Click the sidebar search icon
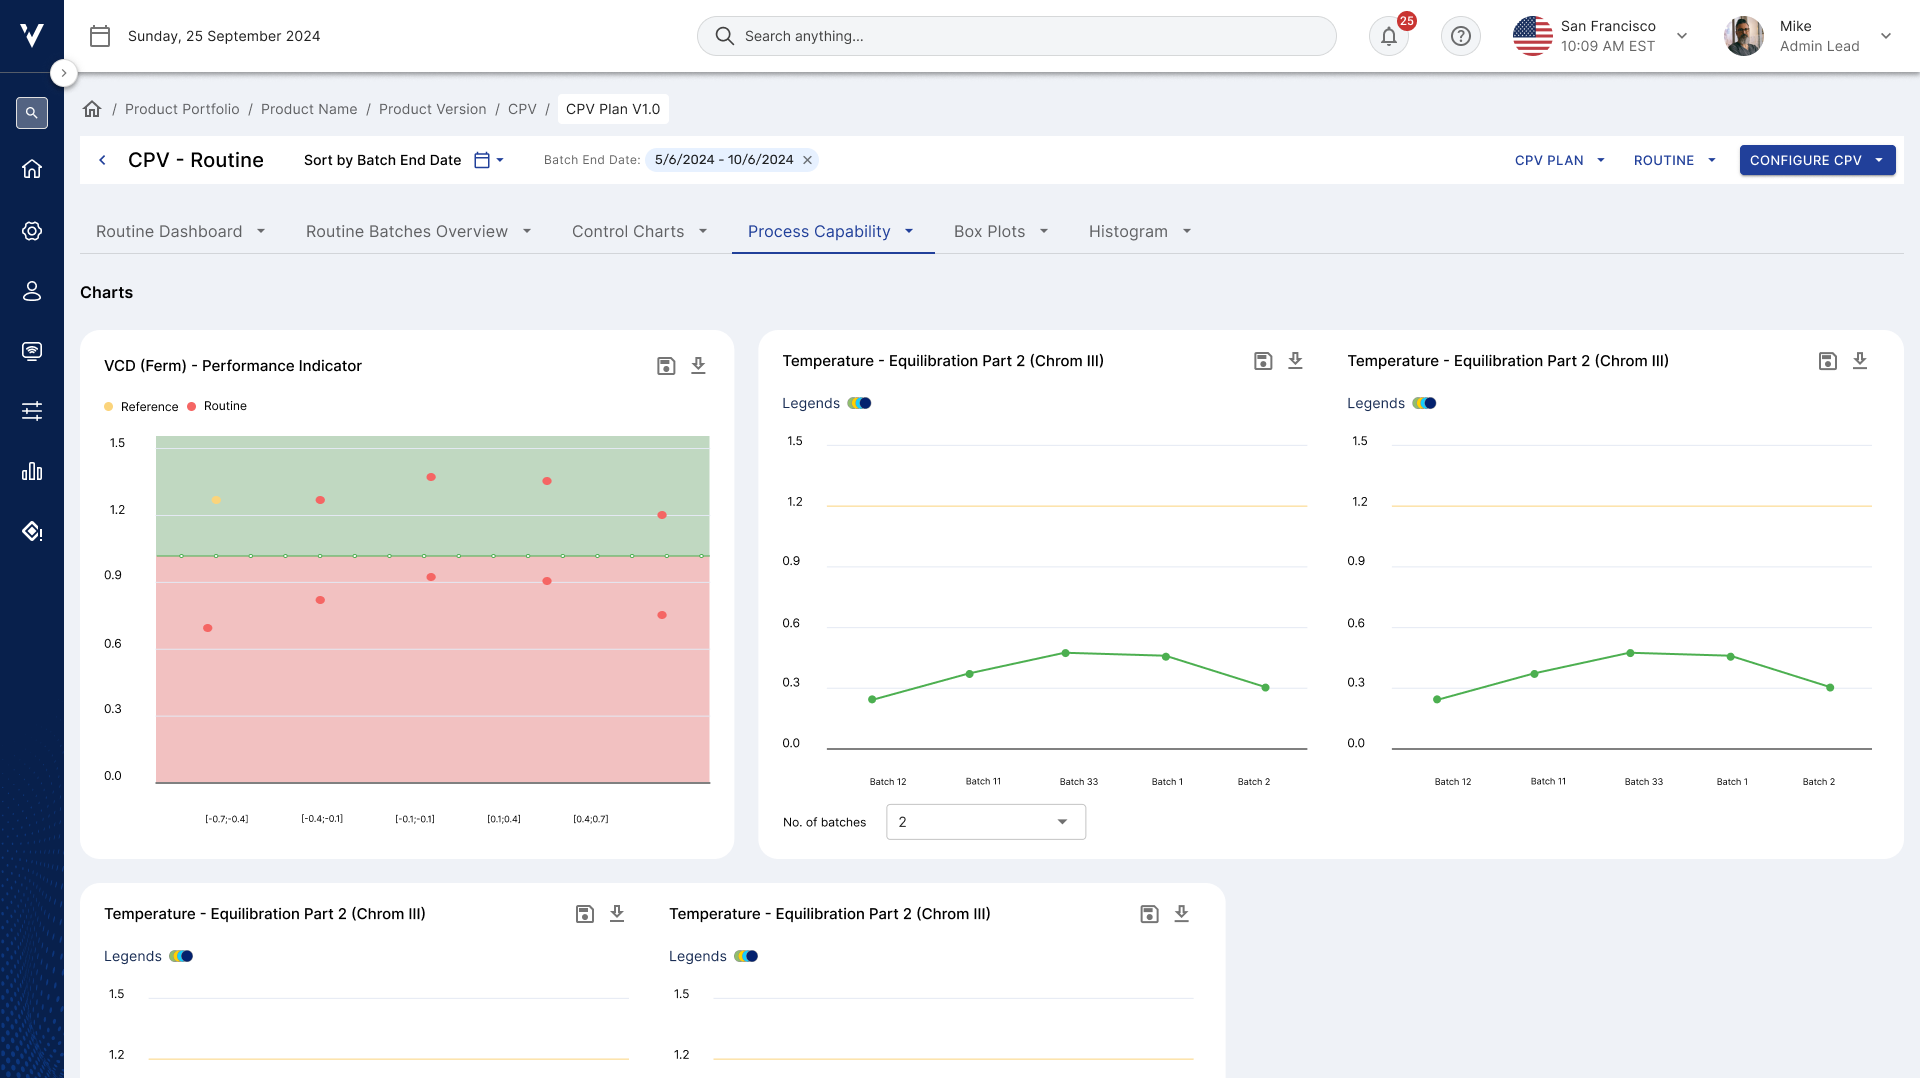This screenshot has width=1920, height=1078. tap(32, 113)
